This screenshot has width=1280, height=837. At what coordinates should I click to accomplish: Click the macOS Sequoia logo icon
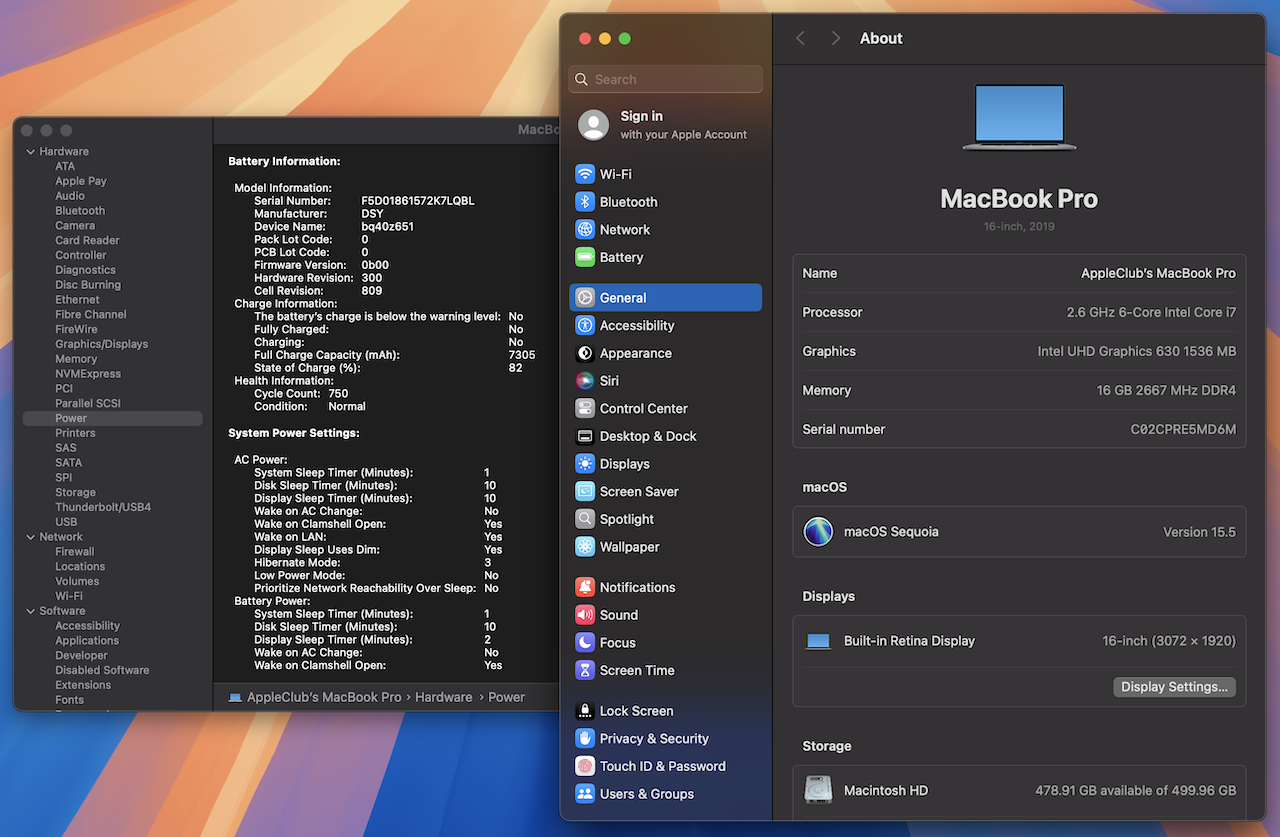[818, 532]
